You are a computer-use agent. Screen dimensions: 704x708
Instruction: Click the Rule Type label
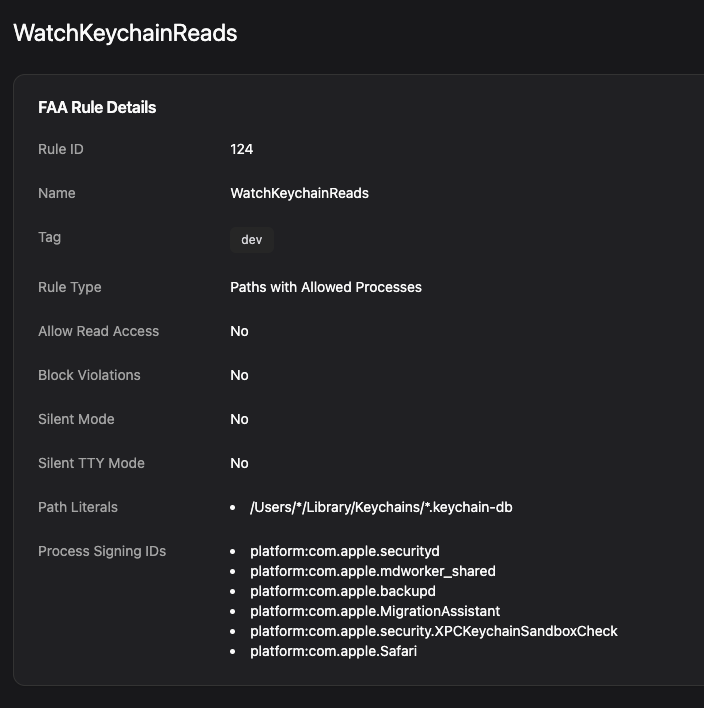click(x=70, y=287)
